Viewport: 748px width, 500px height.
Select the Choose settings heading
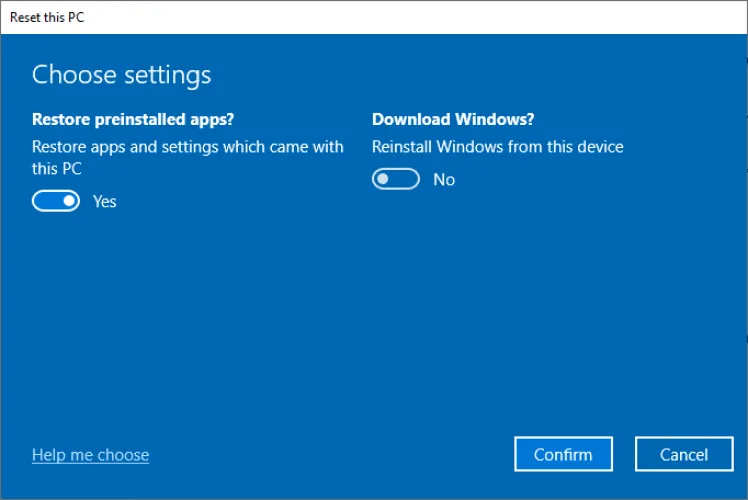click(x=121, y=75)
